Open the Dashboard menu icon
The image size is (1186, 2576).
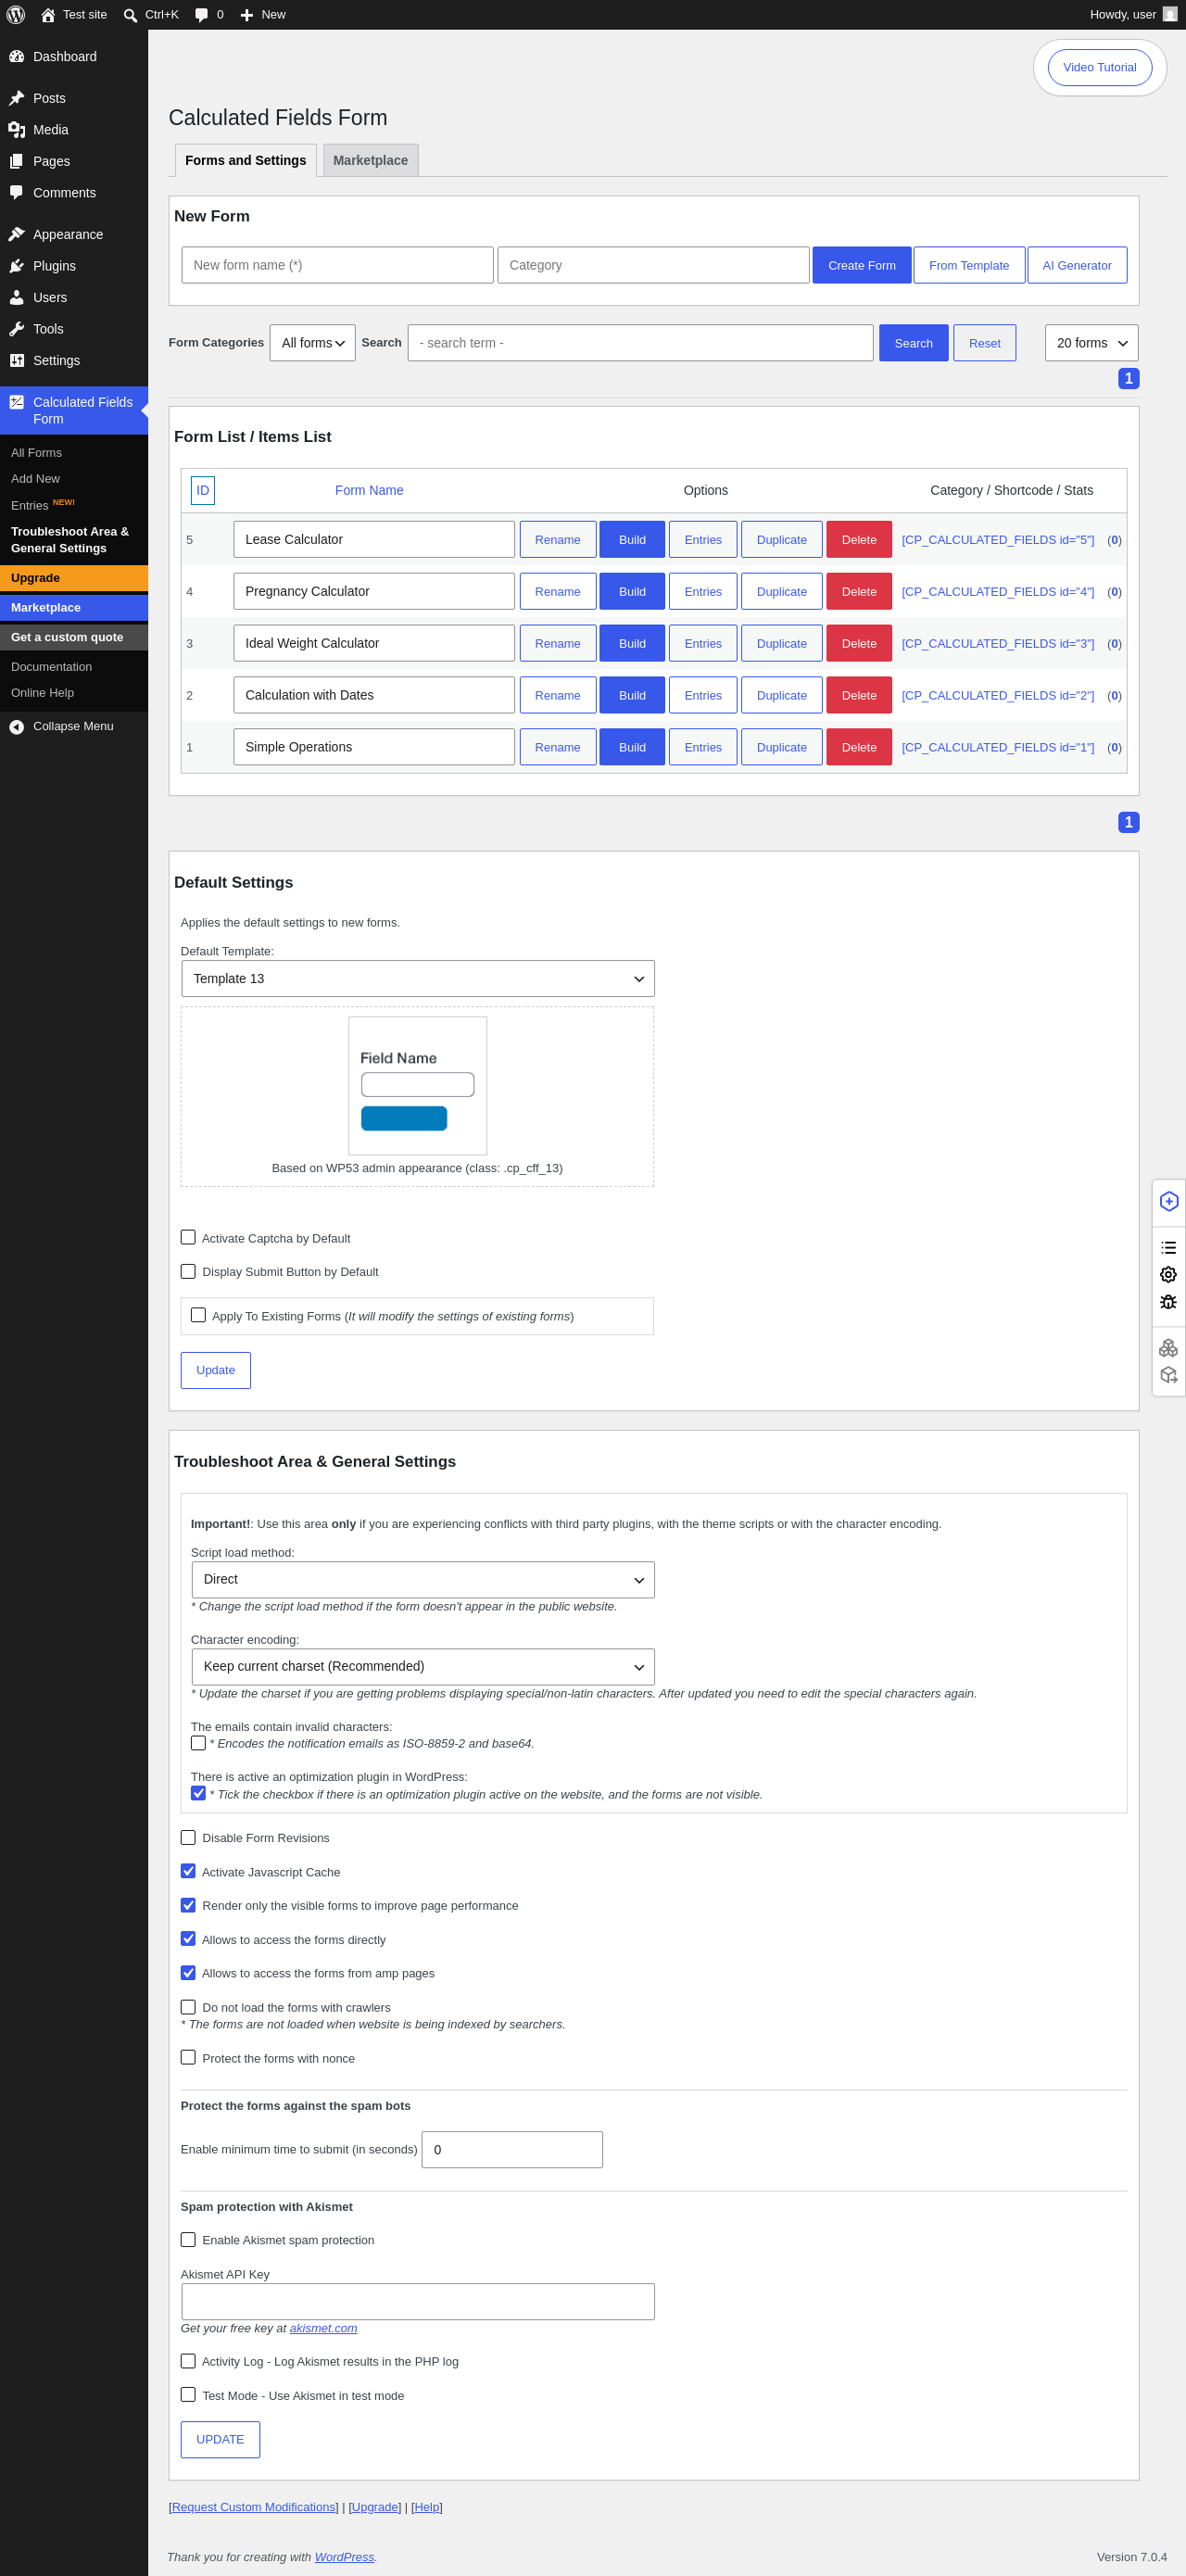(x=16, y=57)
